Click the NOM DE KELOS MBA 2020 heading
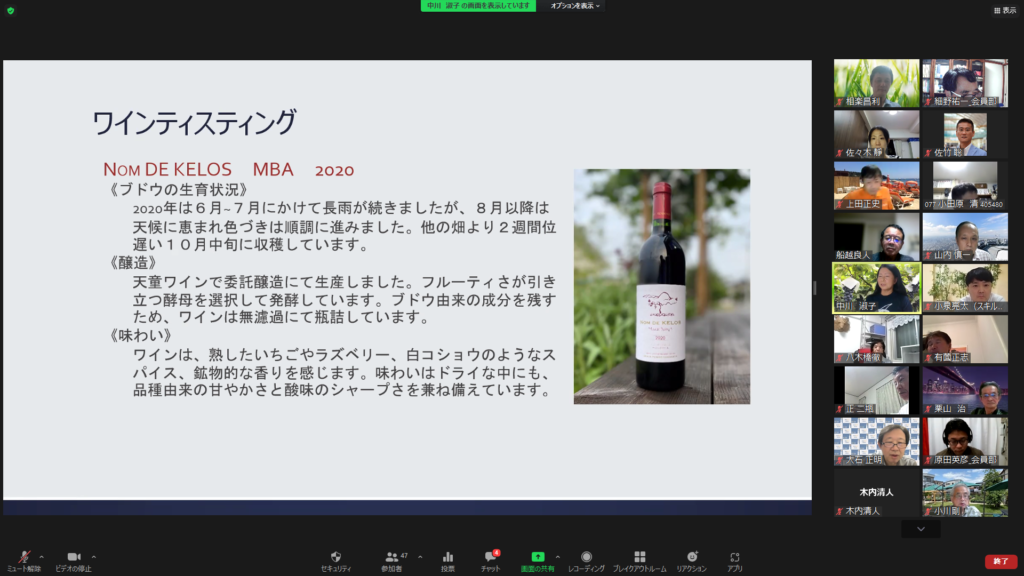Image resolution: width=1024 pixels, height=576 pixels. [x=229, y=170]
